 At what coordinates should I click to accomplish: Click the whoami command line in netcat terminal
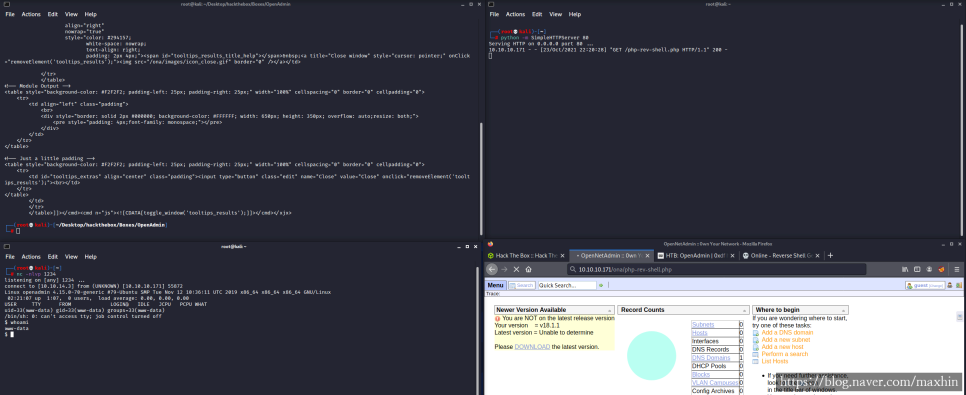[x=16, y=322]
